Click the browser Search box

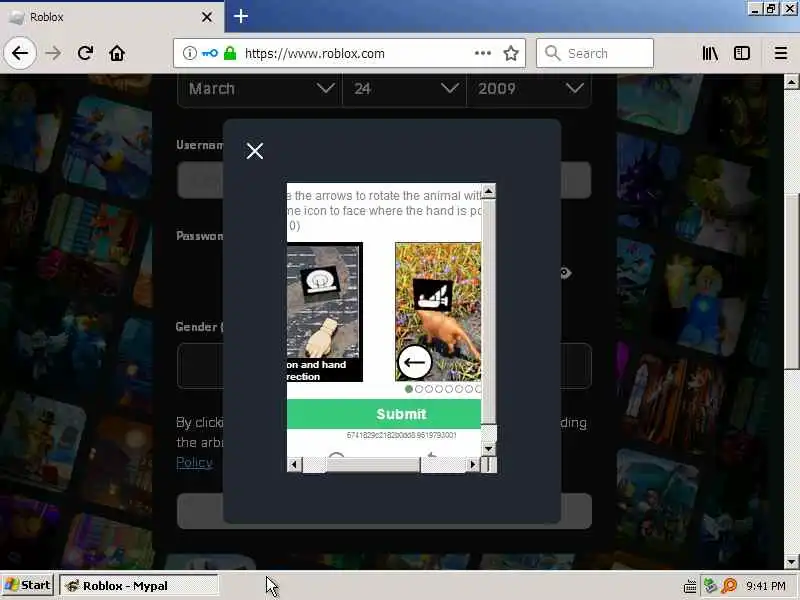[595, 53]
